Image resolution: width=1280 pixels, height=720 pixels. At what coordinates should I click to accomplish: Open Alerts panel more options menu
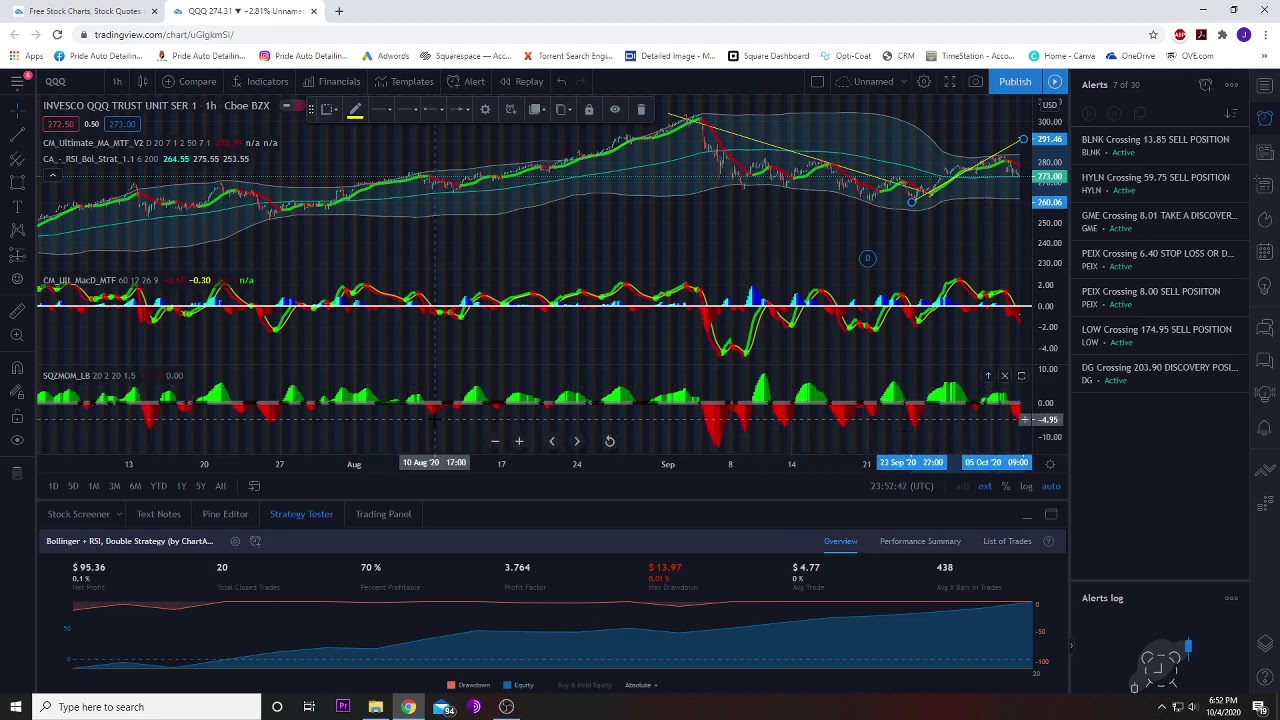point(1231,85)
